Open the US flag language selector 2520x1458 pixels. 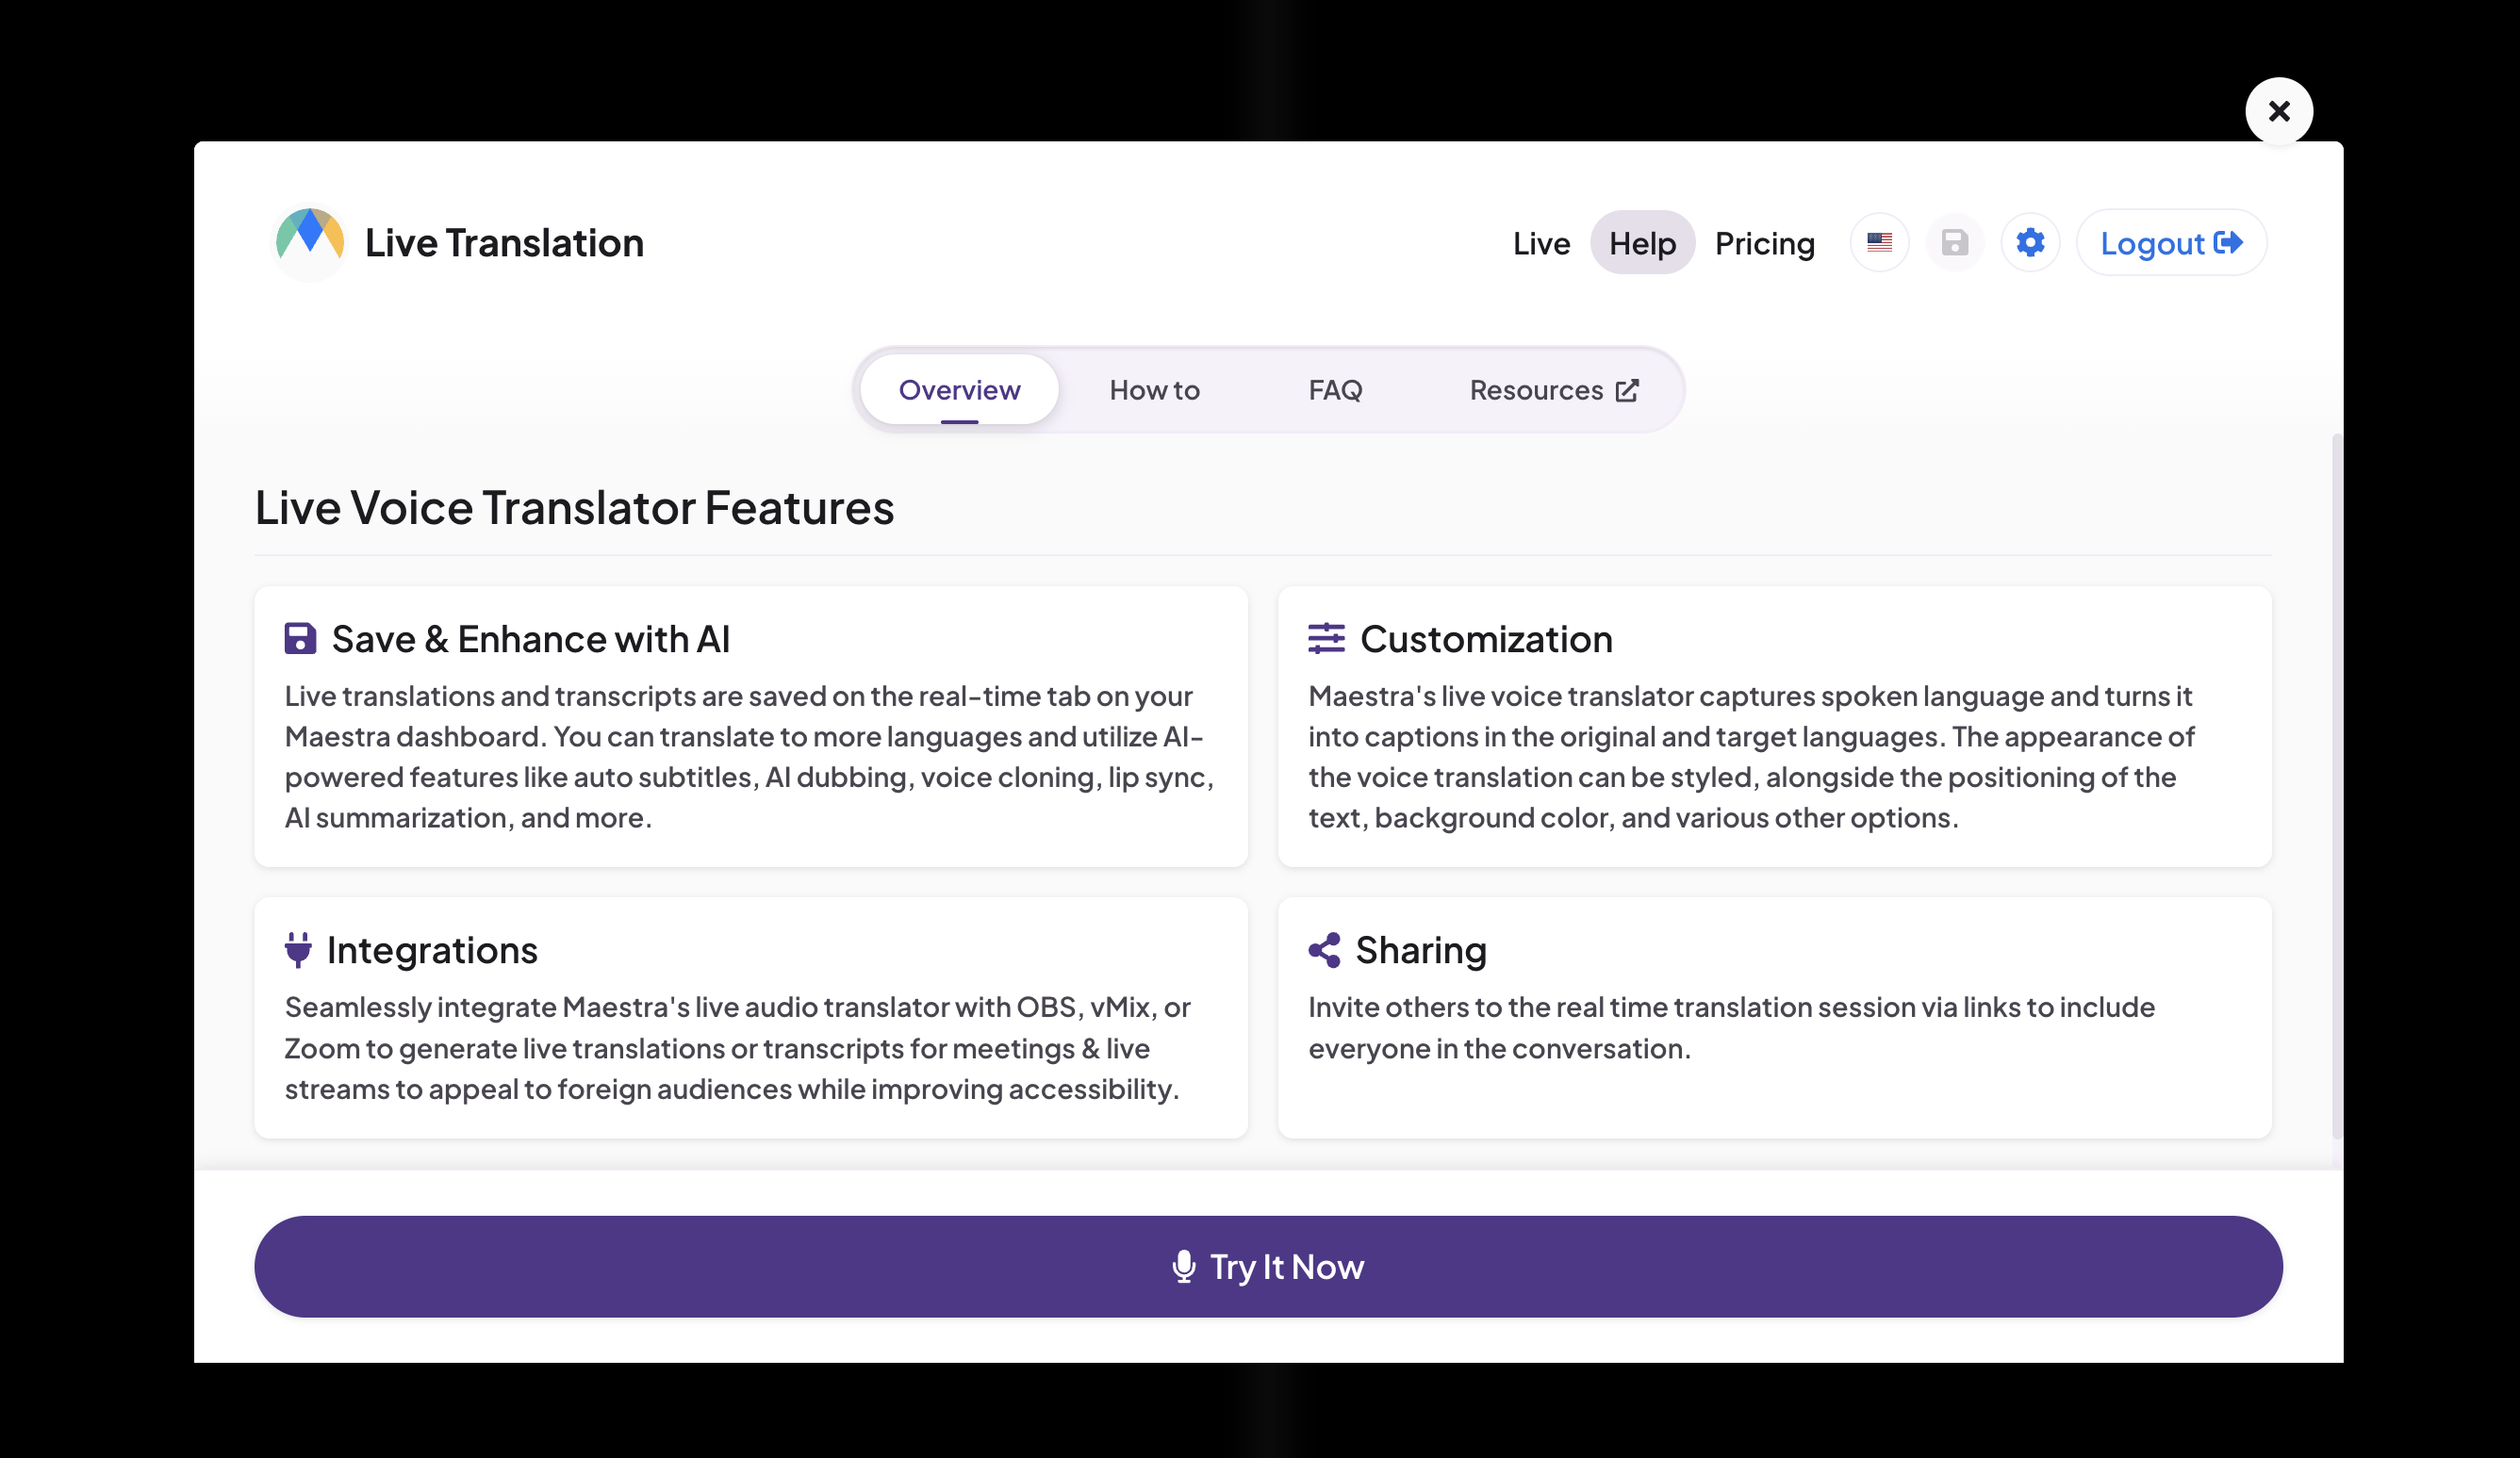(x=1879, y=243)
